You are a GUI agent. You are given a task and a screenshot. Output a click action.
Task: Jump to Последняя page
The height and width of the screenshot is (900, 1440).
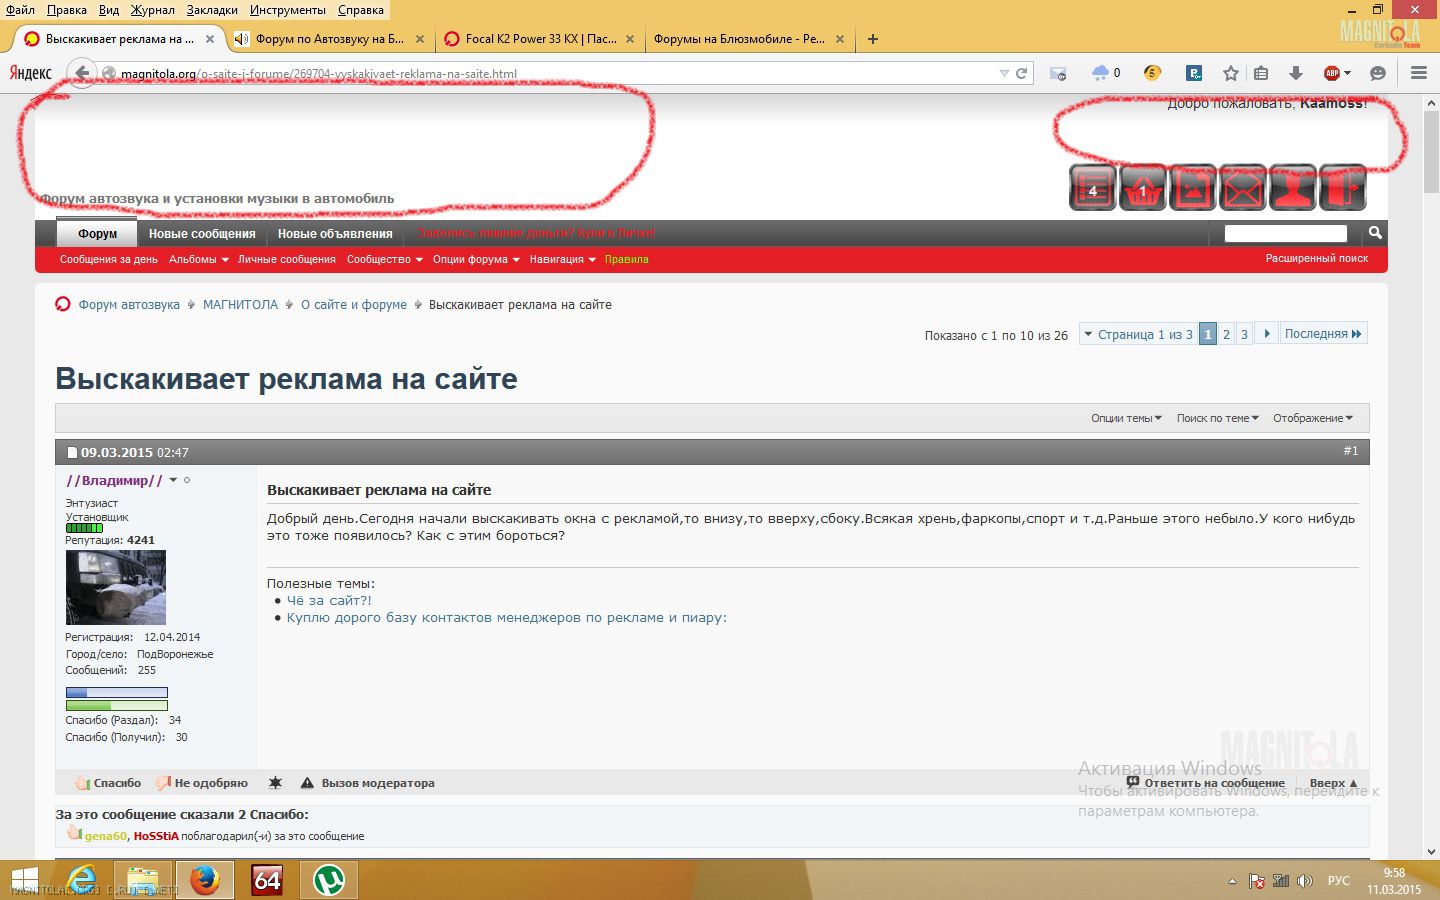pos(1323,334)
